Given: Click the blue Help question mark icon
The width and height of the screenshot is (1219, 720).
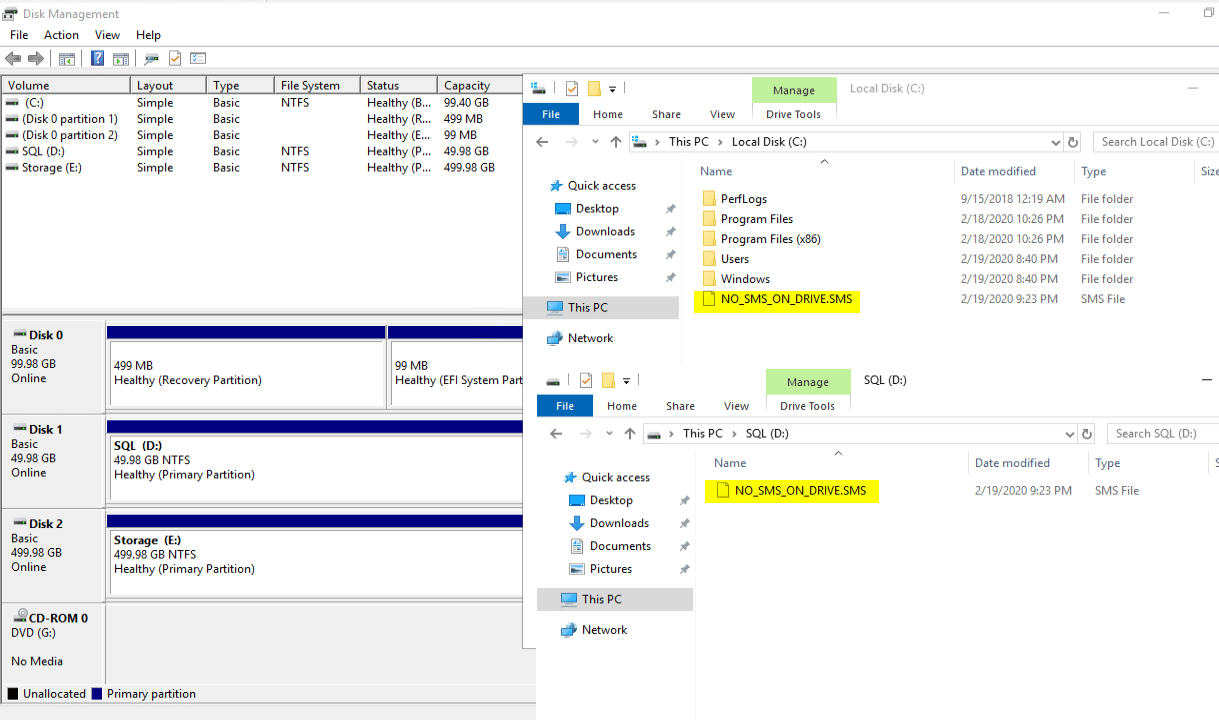Looking at the screenshot, I should pyautogui.click(x=97, y=59).
